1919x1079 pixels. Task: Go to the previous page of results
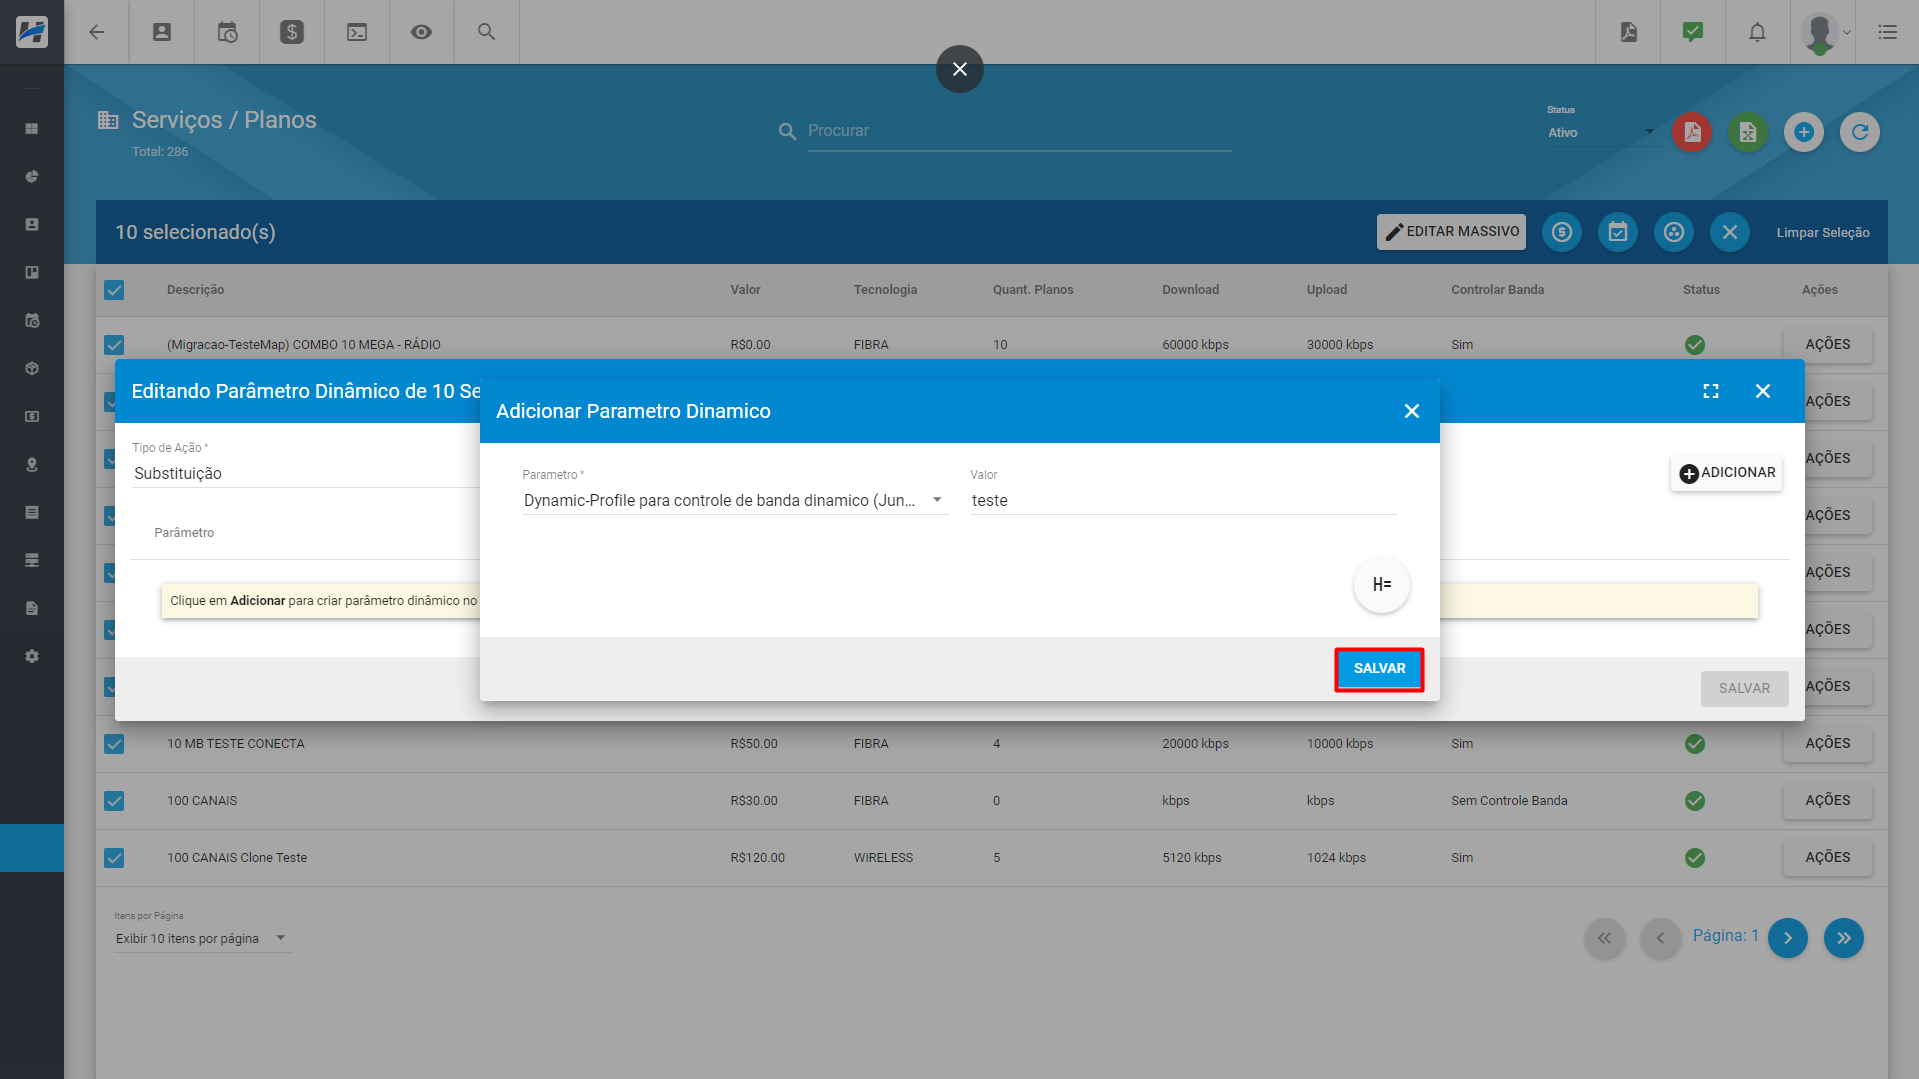click(1660, 938)
